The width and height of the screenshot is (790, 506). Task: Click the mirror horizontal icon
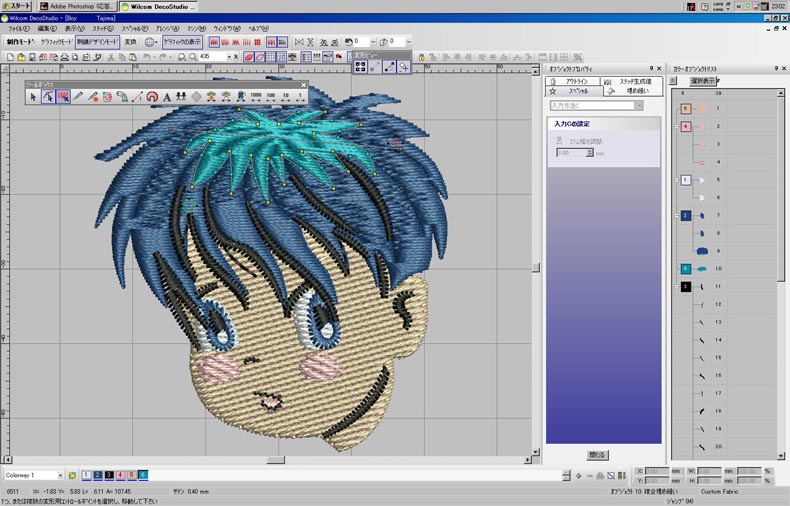click(x=299, y=42)
